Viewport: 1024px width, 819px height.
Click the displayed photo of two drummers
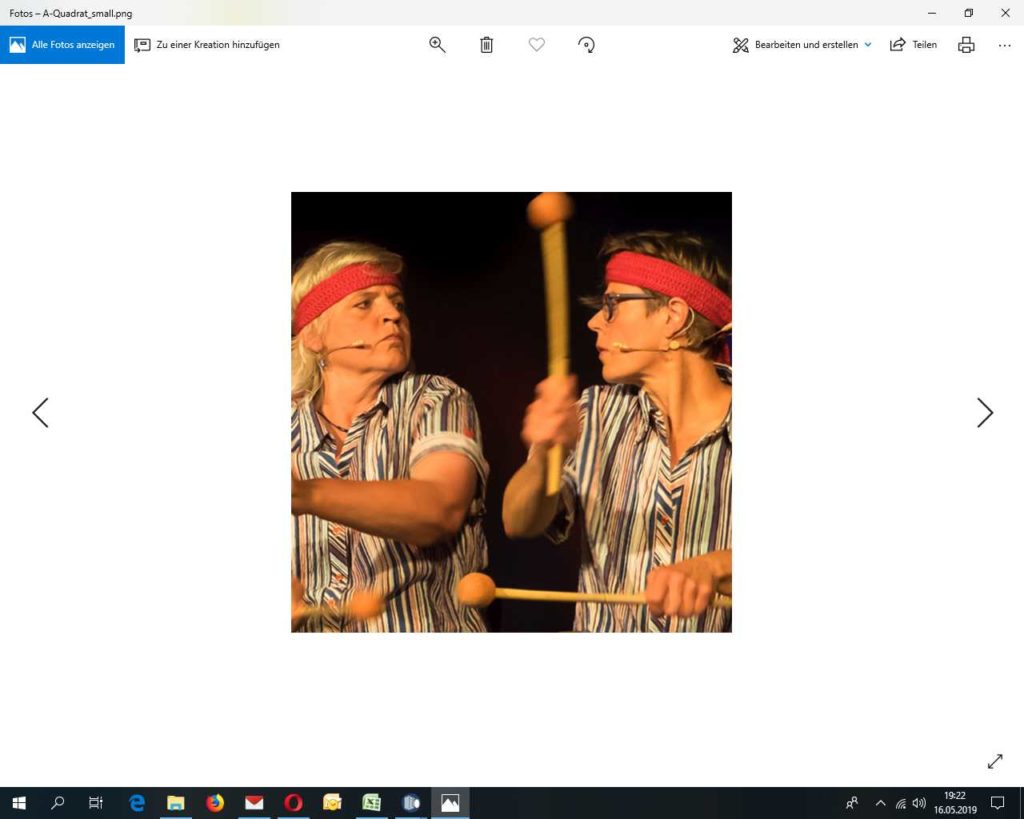(x=511, y=412)
